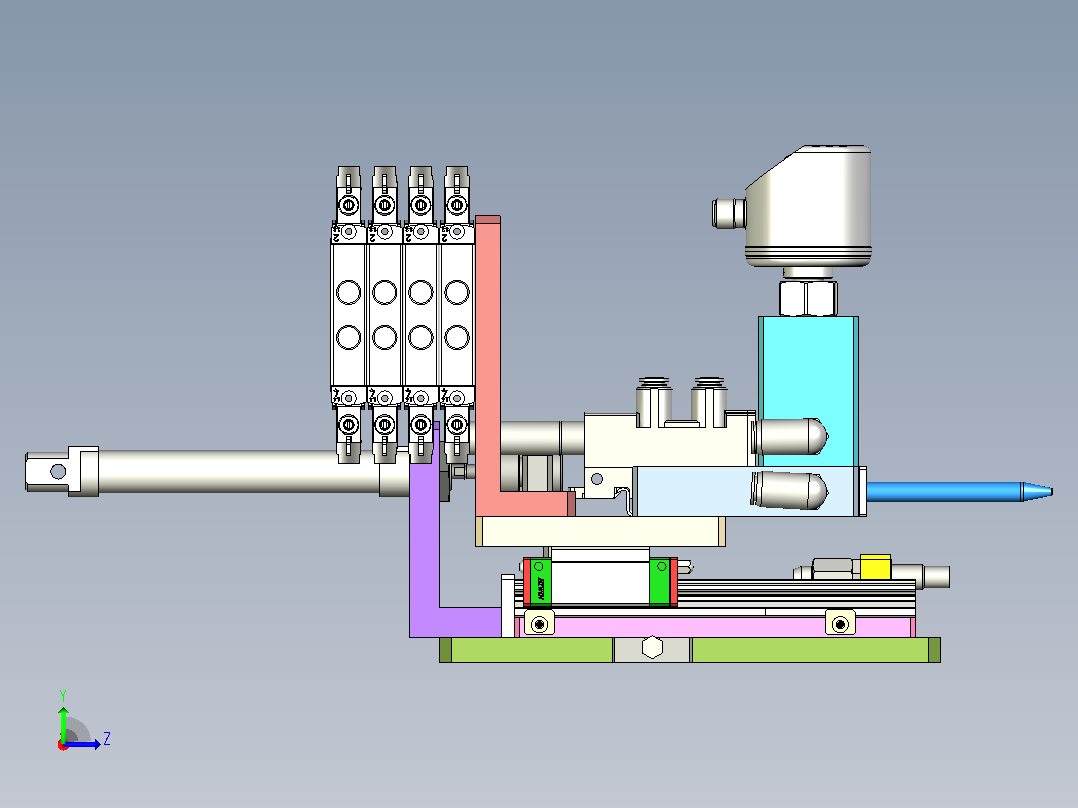1078x808 pixels.
Task: Click the Z axis of the coordinate triad
Action: [84, 743]
